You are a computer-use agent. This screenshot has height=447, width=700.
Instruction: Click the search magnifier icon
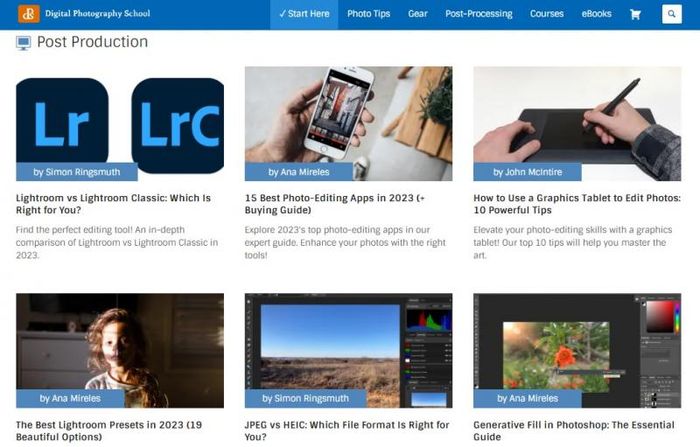pyautogui.click(x=671, y=14)
